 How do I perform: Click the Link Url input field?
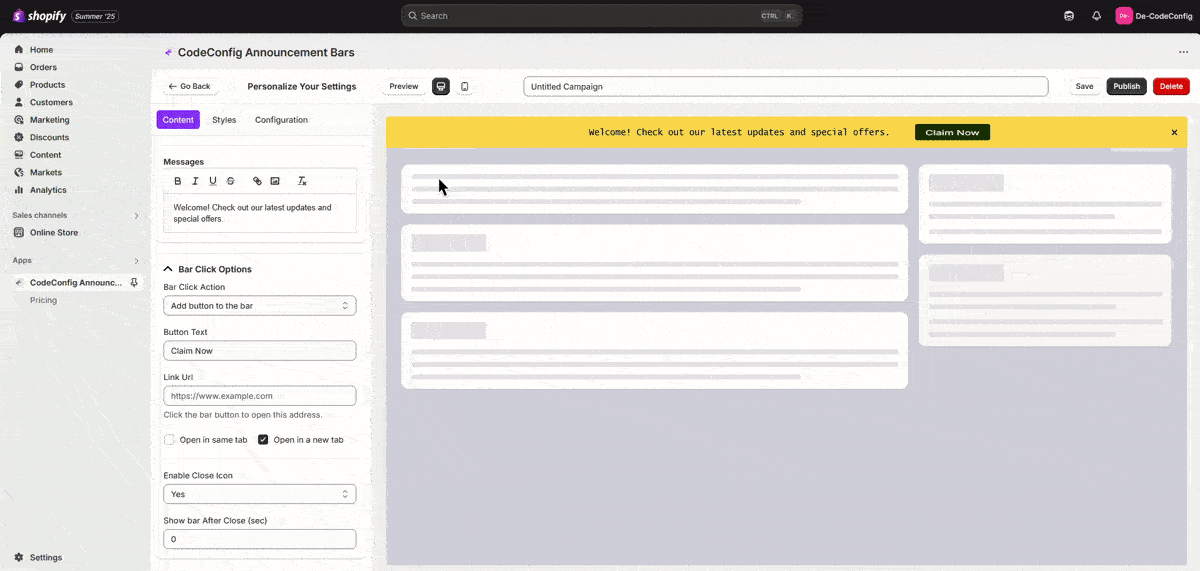coord(260,396)
